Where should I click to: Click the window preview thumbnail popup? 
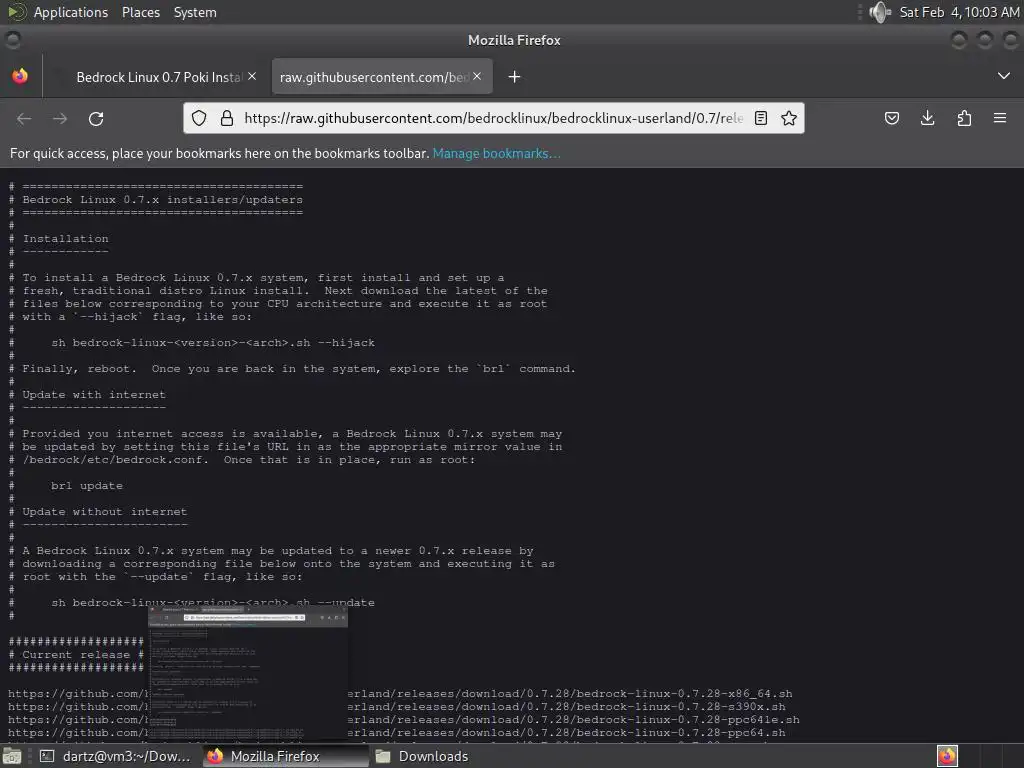tap(248, 673)
